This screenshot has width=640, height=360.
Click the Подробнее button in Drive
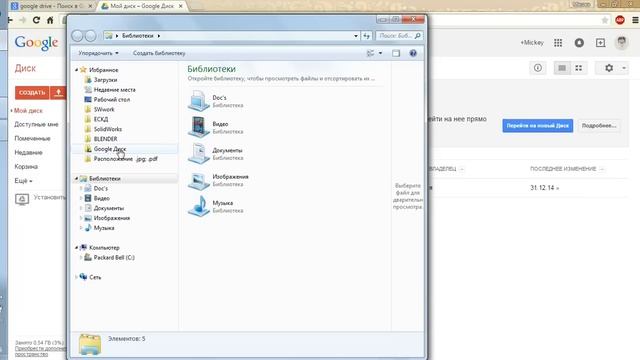[599, 126]
